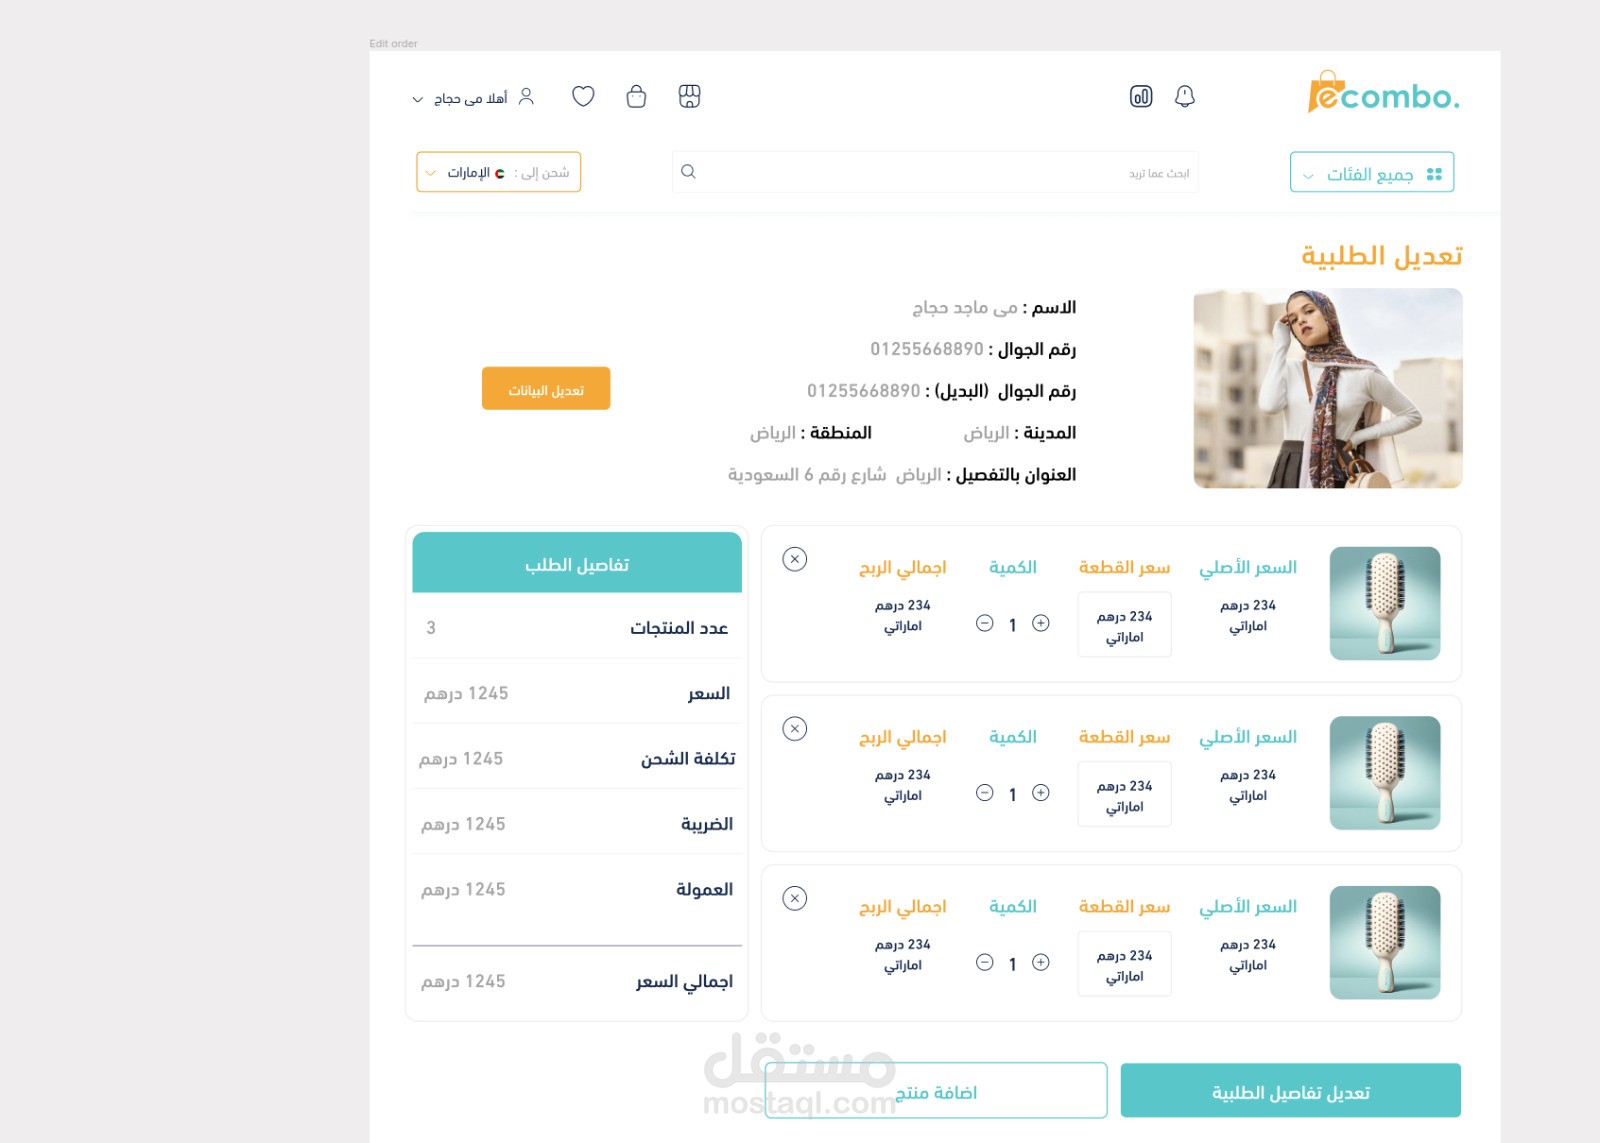Click the statistics chart icon in the header
Image resolution: width=1600 pixels, height=1143 pixels.
(1141, 96)
